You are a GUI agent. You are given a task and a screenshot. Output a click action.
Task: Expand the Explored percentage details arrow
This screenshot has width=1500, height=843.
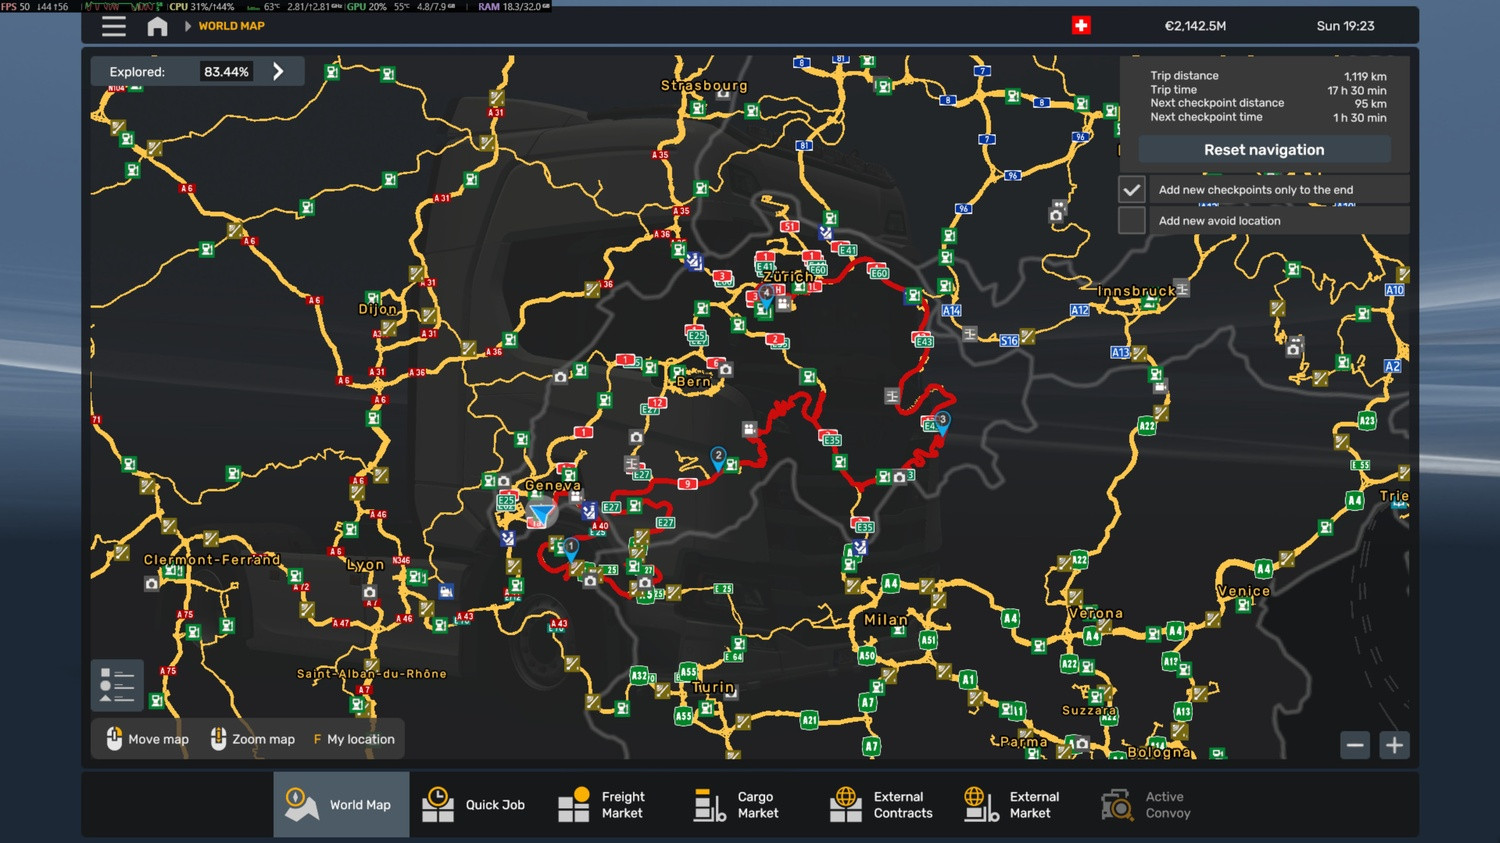pyautogui.click(x=279, y=72)
